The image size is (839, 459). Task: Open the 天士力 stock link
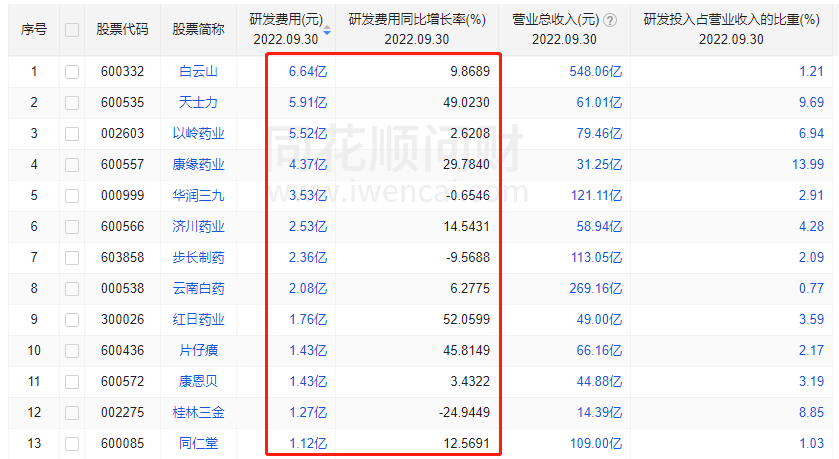coord(198,103)
